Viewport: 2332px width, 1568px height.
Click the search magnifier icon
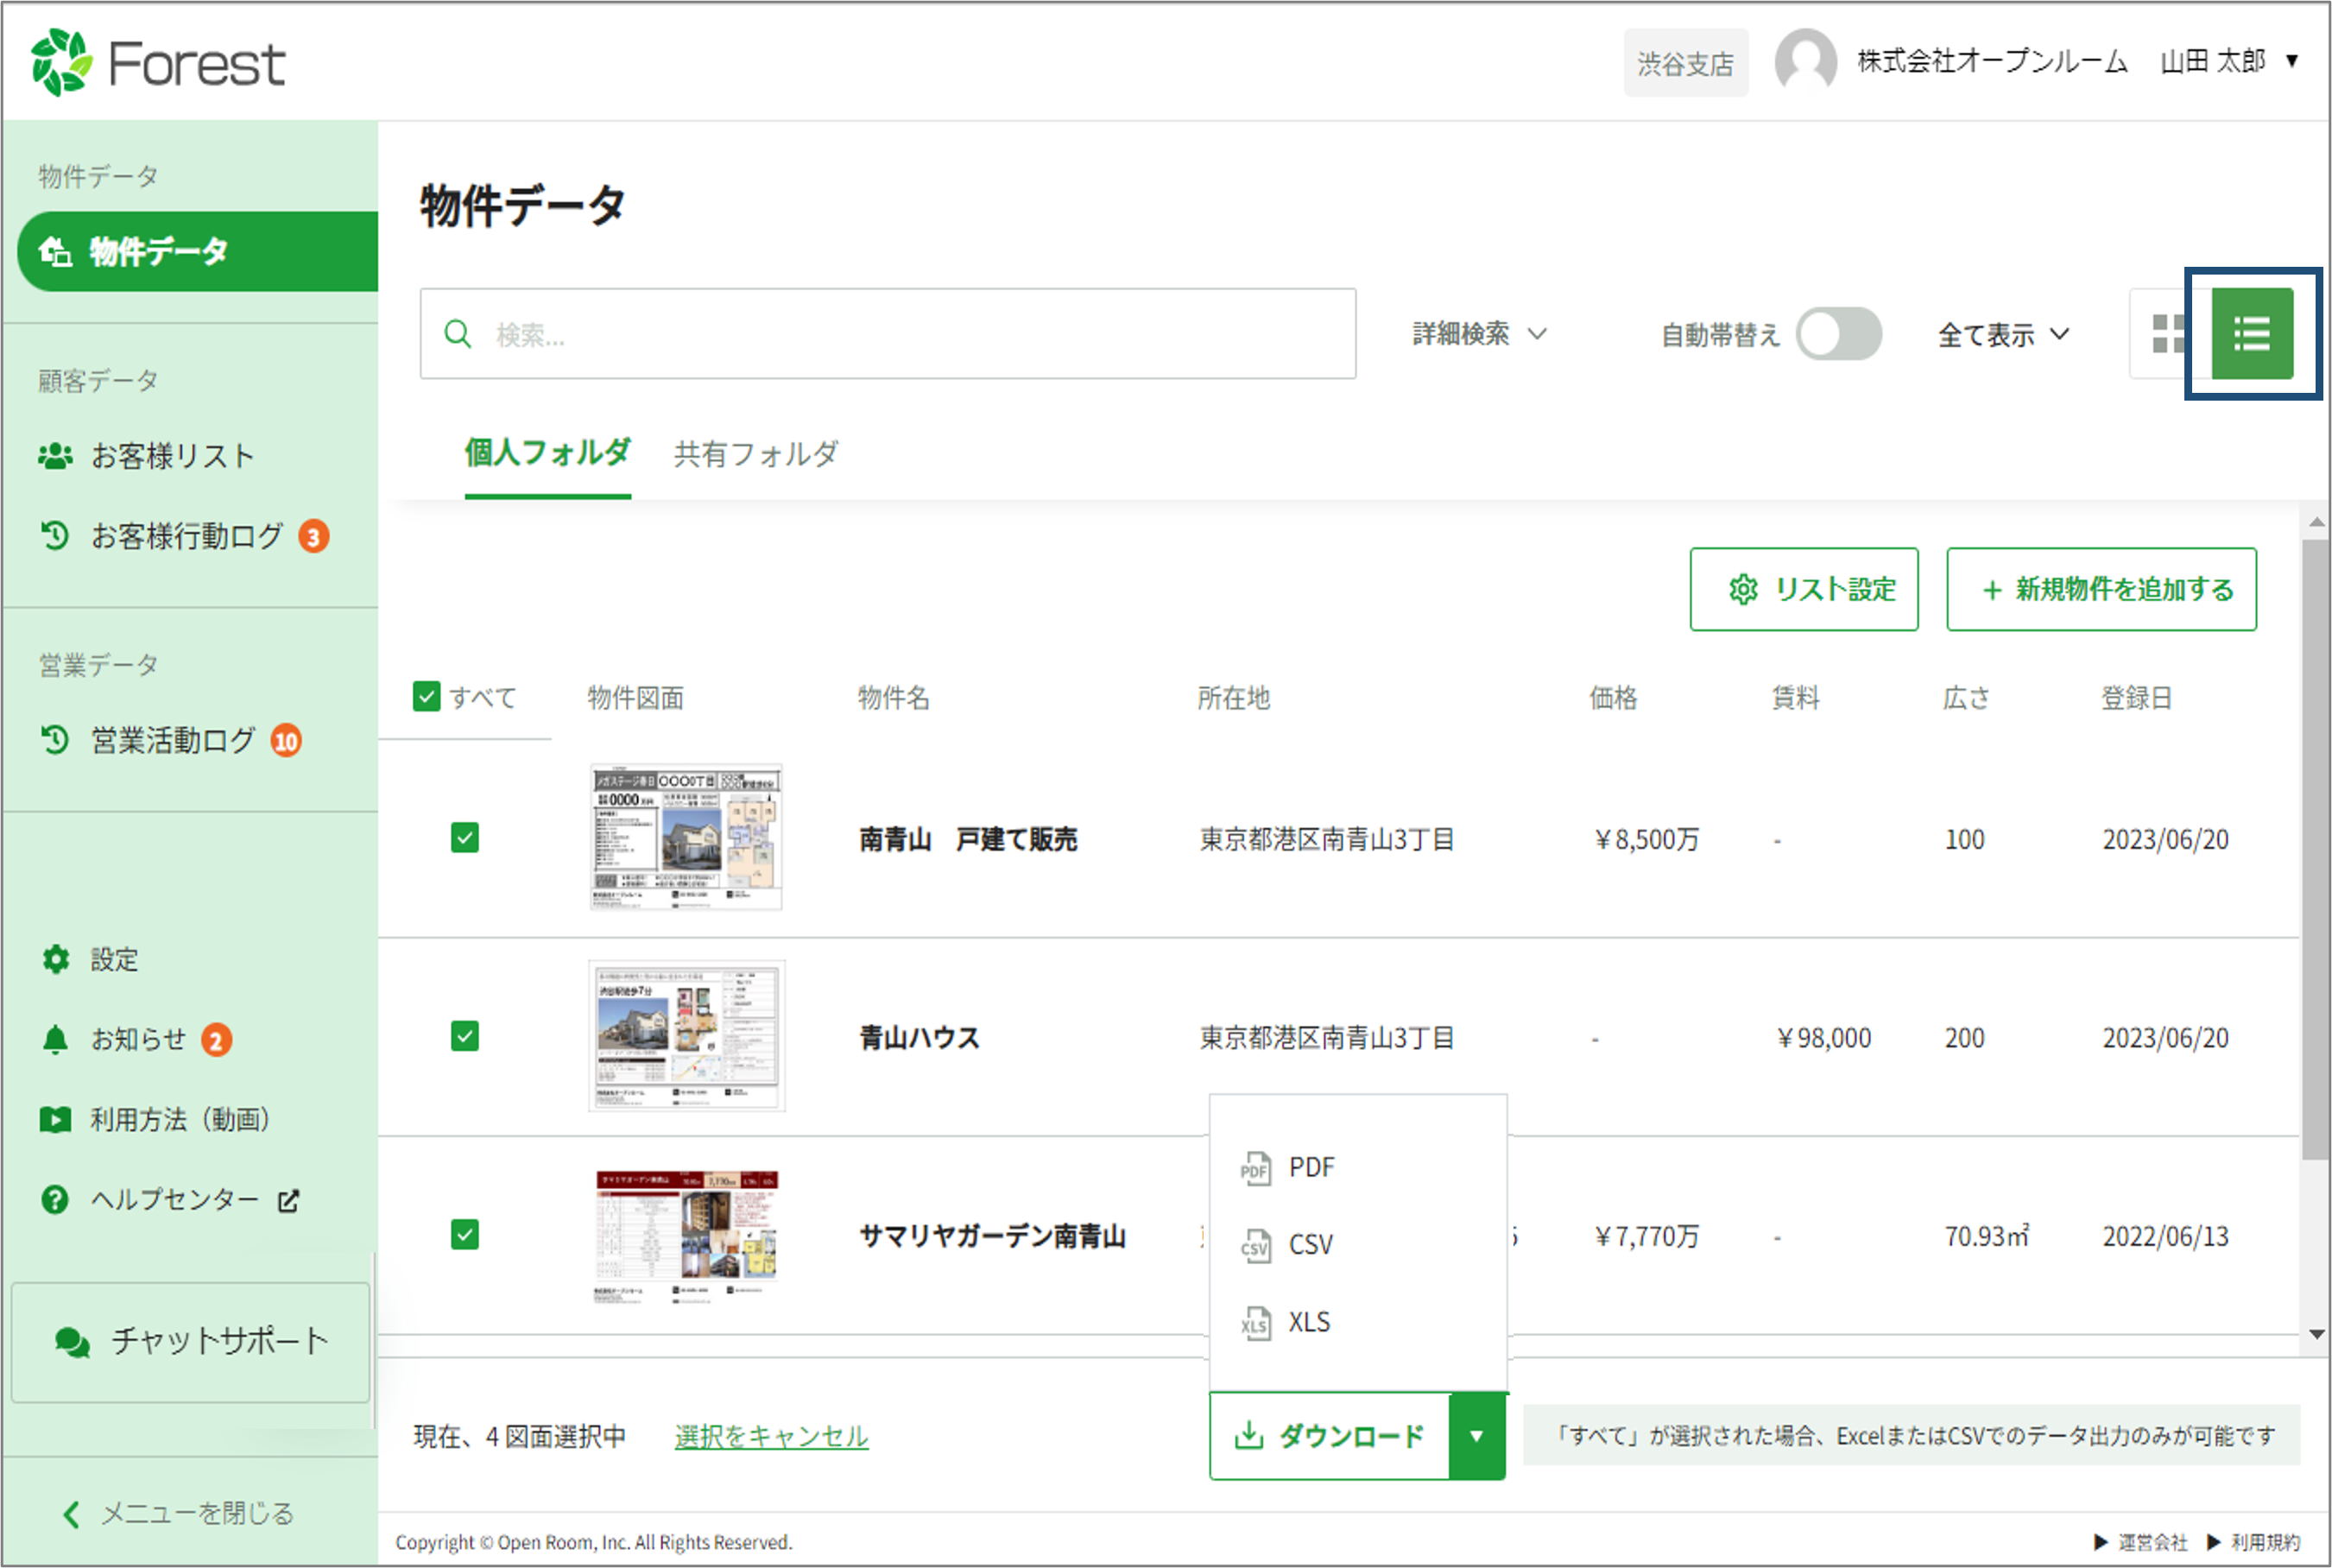coord(458,334)
